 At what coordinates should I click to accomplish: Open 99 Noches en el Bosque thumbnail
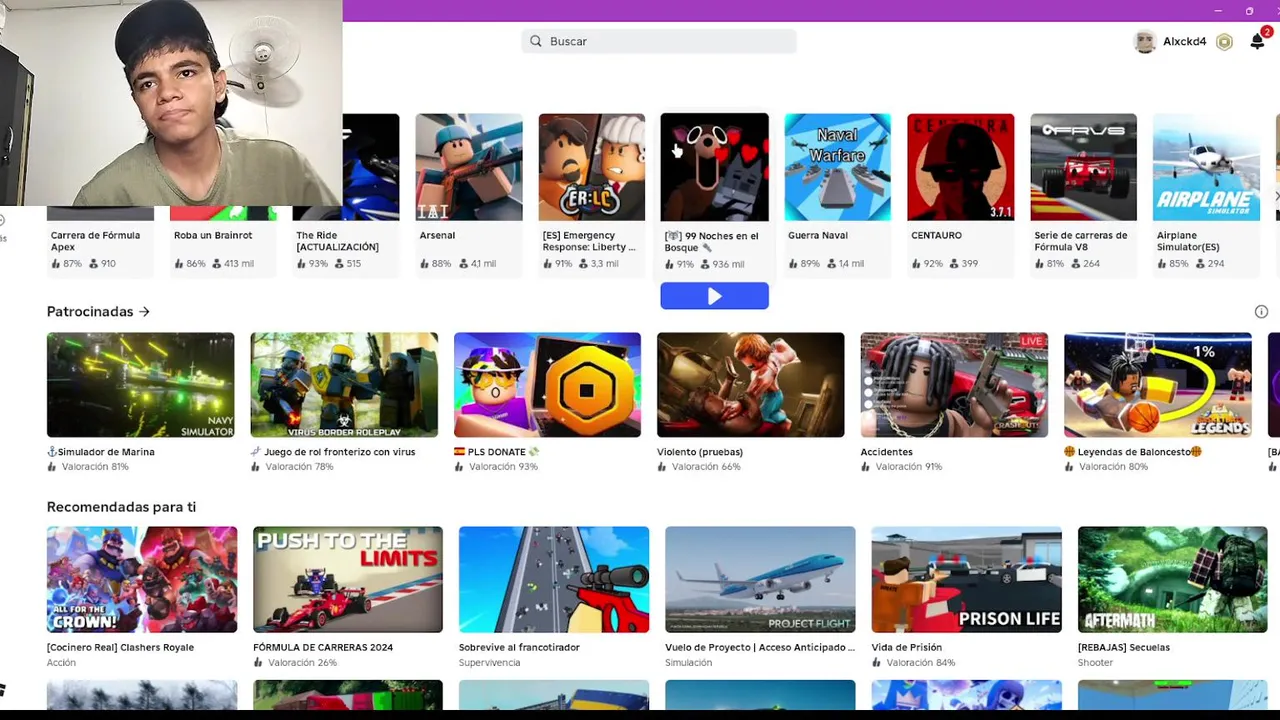pyautogui.click(x=715, y=167)
